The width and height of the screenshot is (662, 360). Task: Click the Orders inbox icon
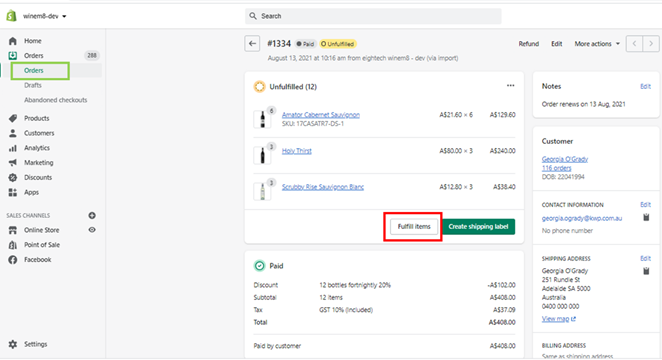point(13,55)
